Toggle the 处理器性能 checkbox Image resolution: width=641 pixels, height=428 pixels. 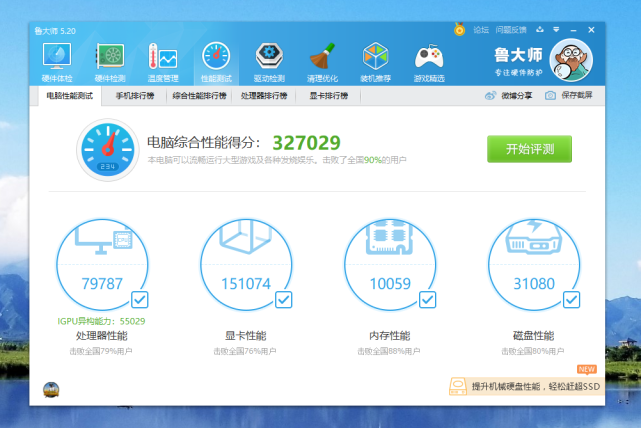(x=140, y=300)
